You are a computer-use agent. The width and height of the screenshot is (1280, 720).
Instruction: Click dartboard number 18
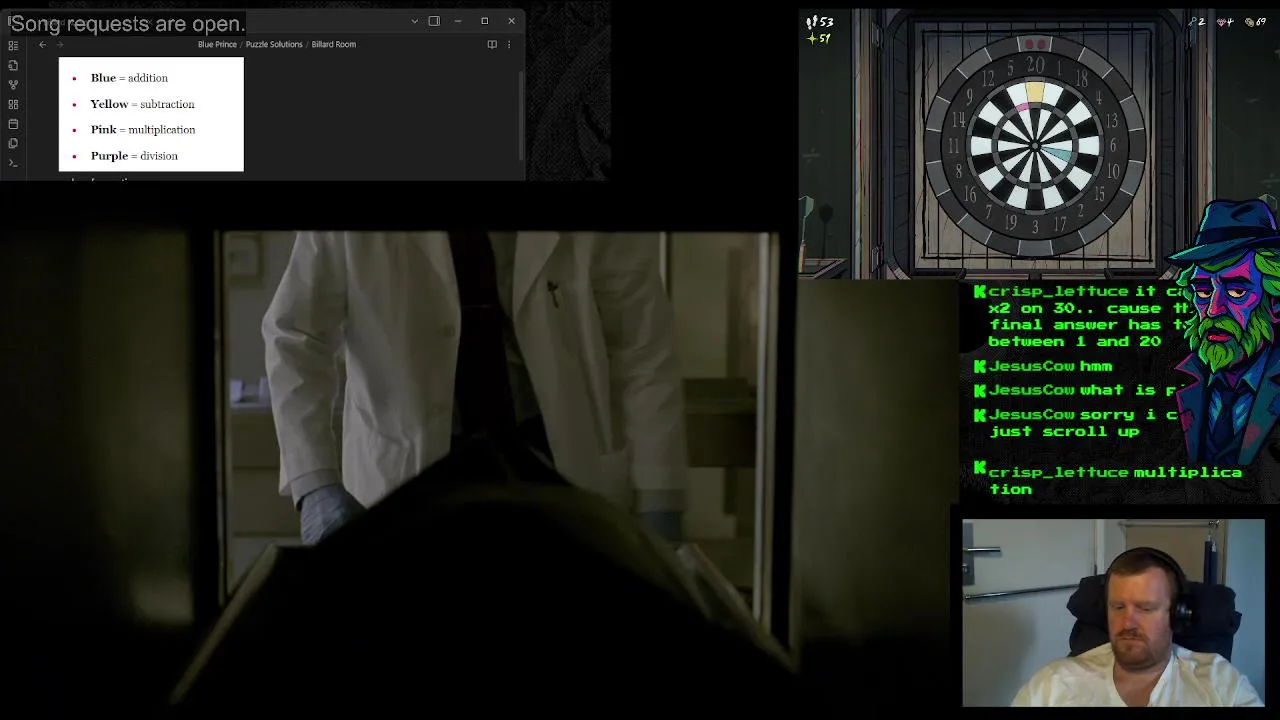(x=1080, y=79)
